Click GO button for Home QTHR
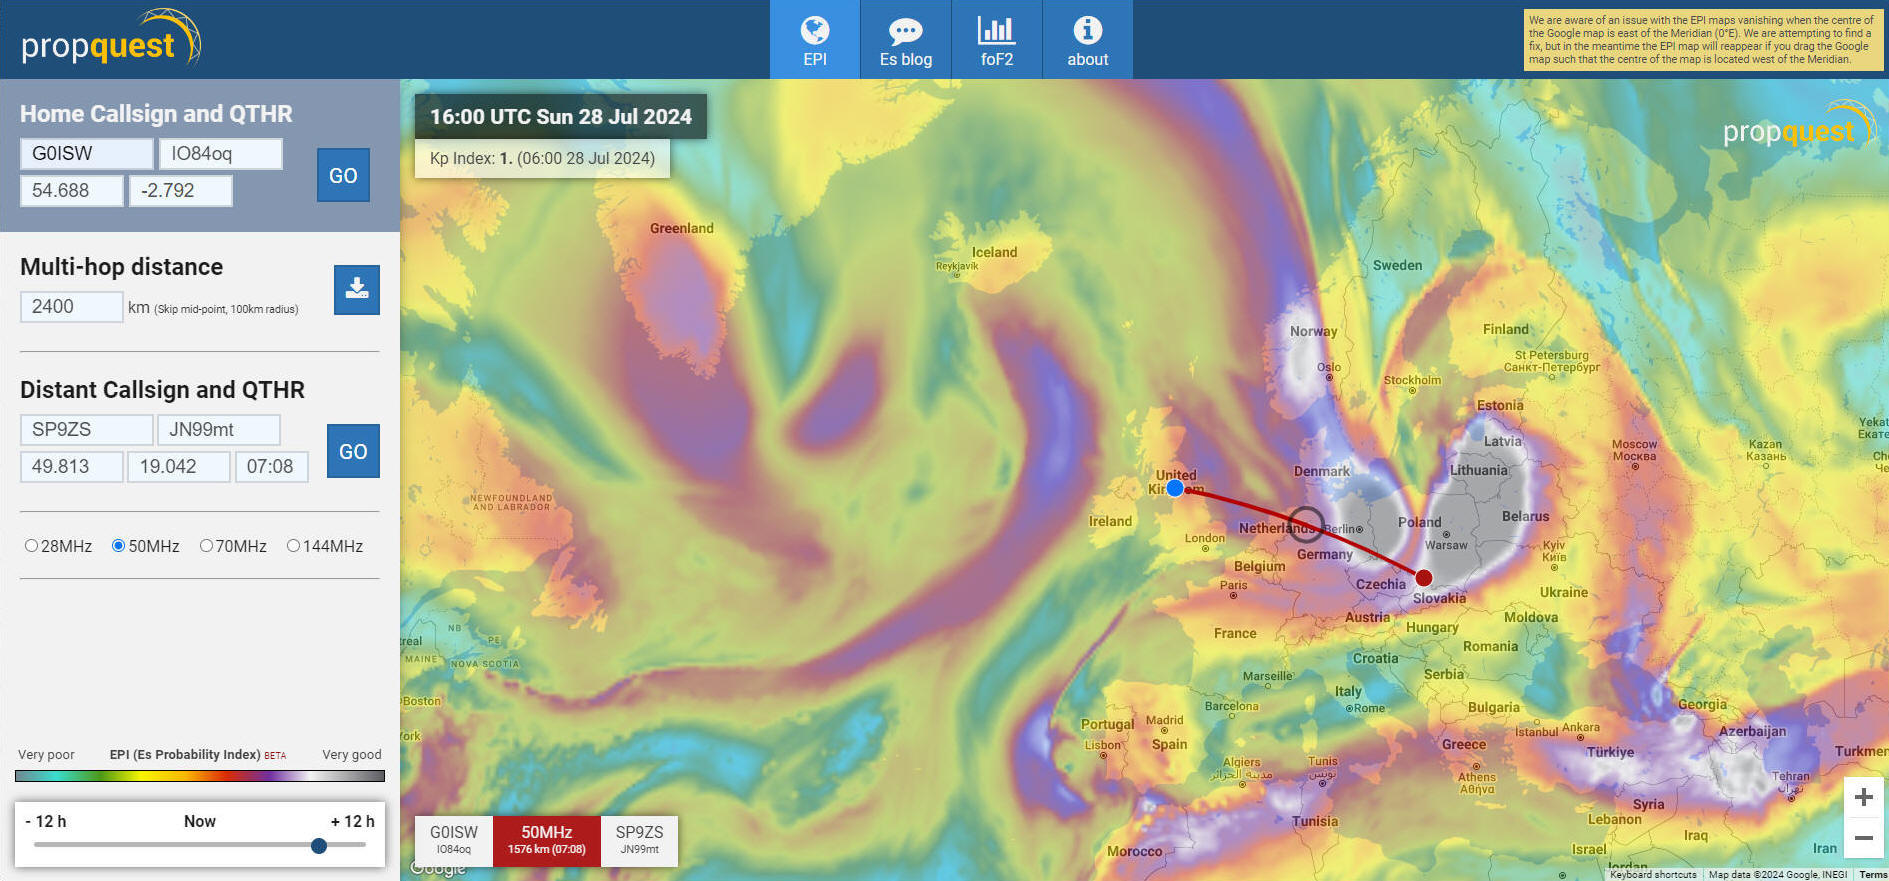The width and height of the screenshot is (1889, 881). tap(343, 175)
